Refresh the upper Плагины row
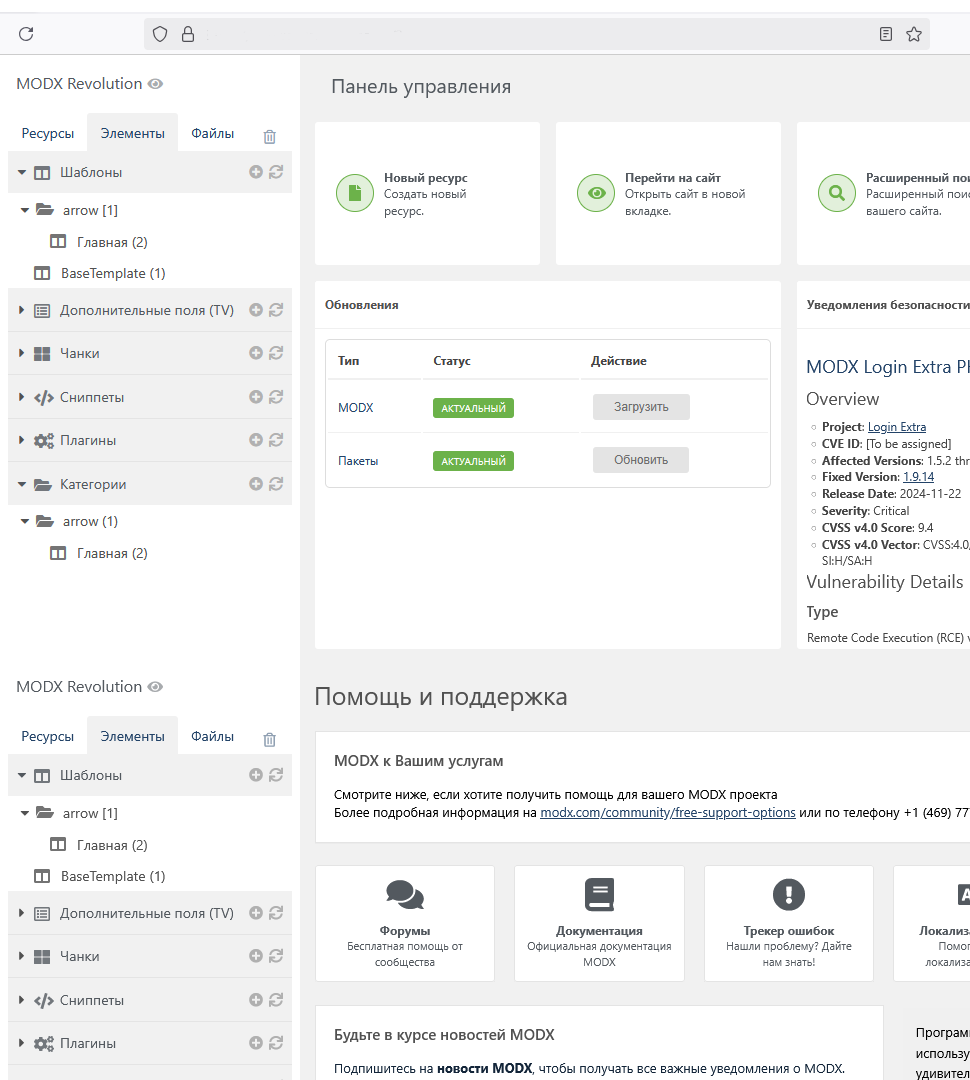The height and width of the screenshot is (1080, 970). 276,439
